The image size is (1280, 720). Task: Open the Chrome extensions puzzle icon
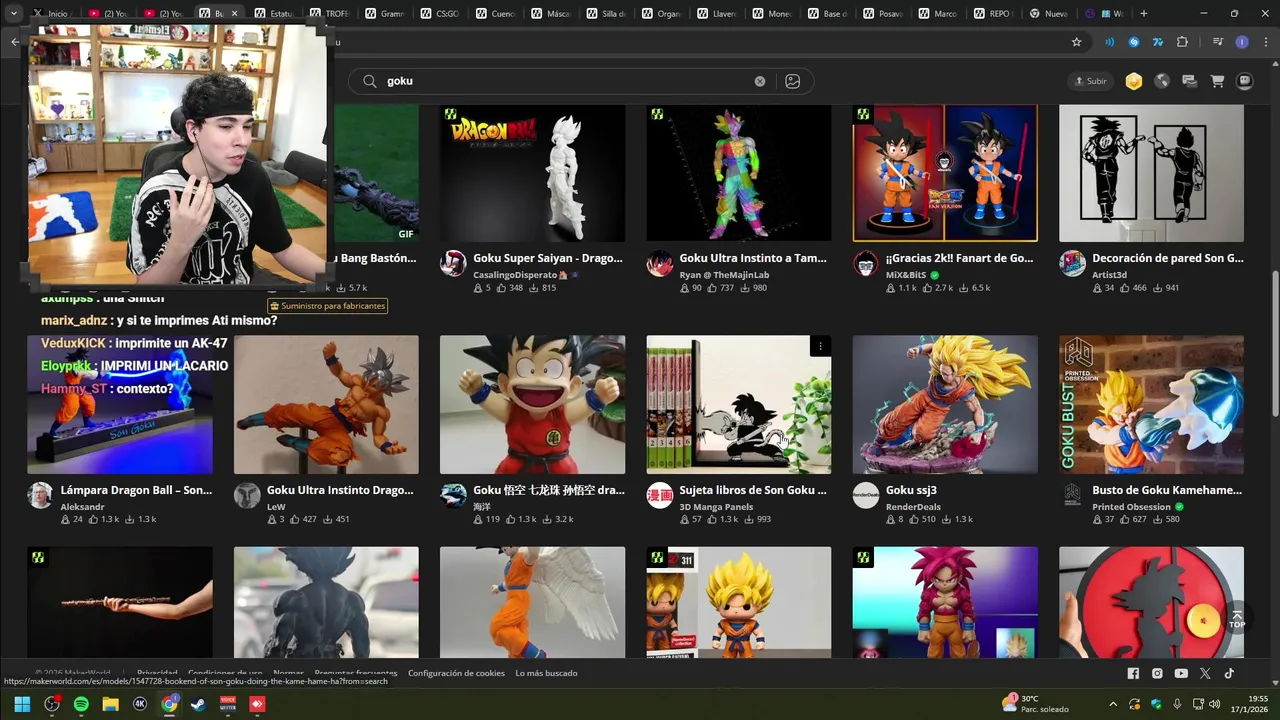pyautogui.click(x=1183, y=42)
